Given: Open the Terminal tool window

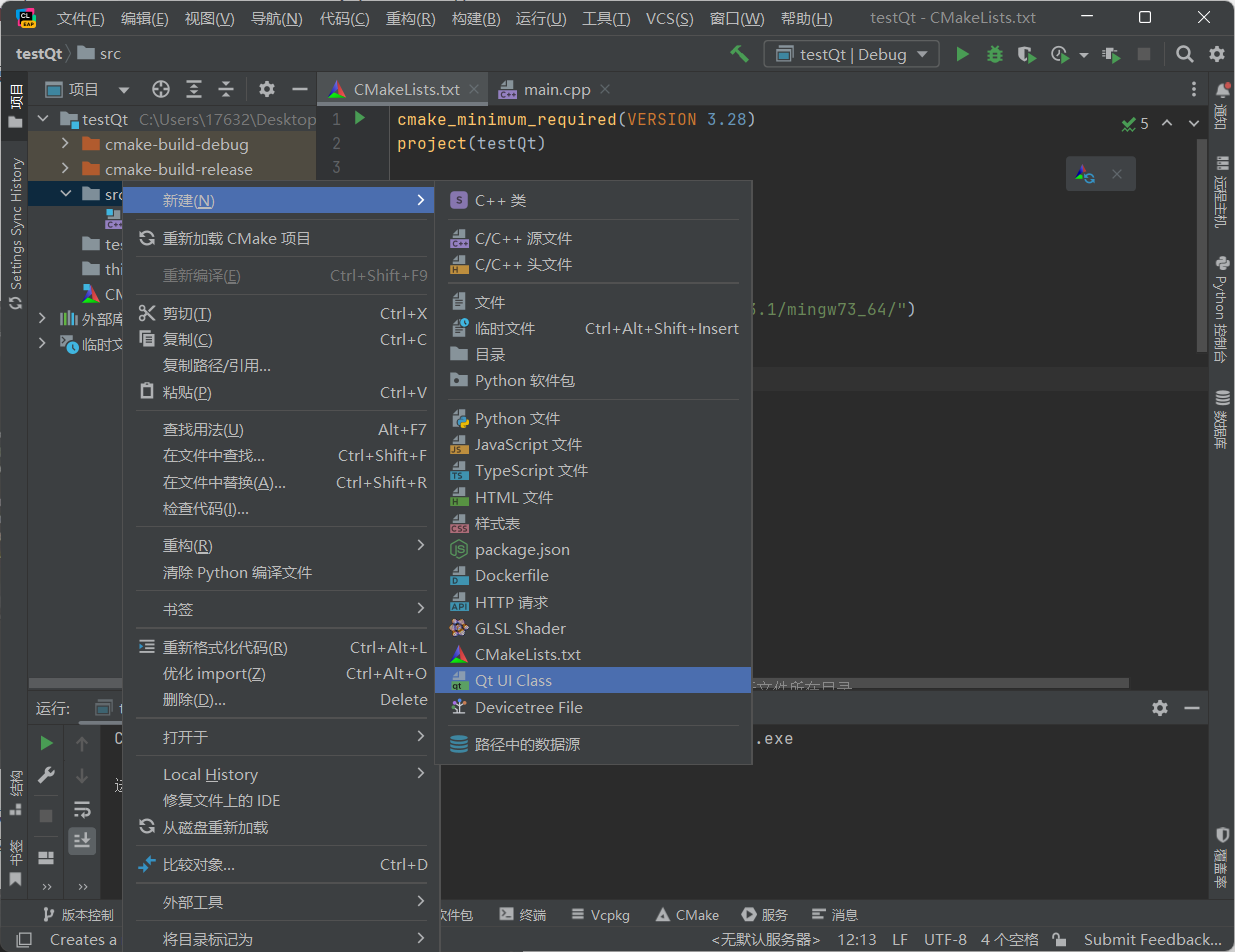Looking at the screenshot, I should coord(522,914).
